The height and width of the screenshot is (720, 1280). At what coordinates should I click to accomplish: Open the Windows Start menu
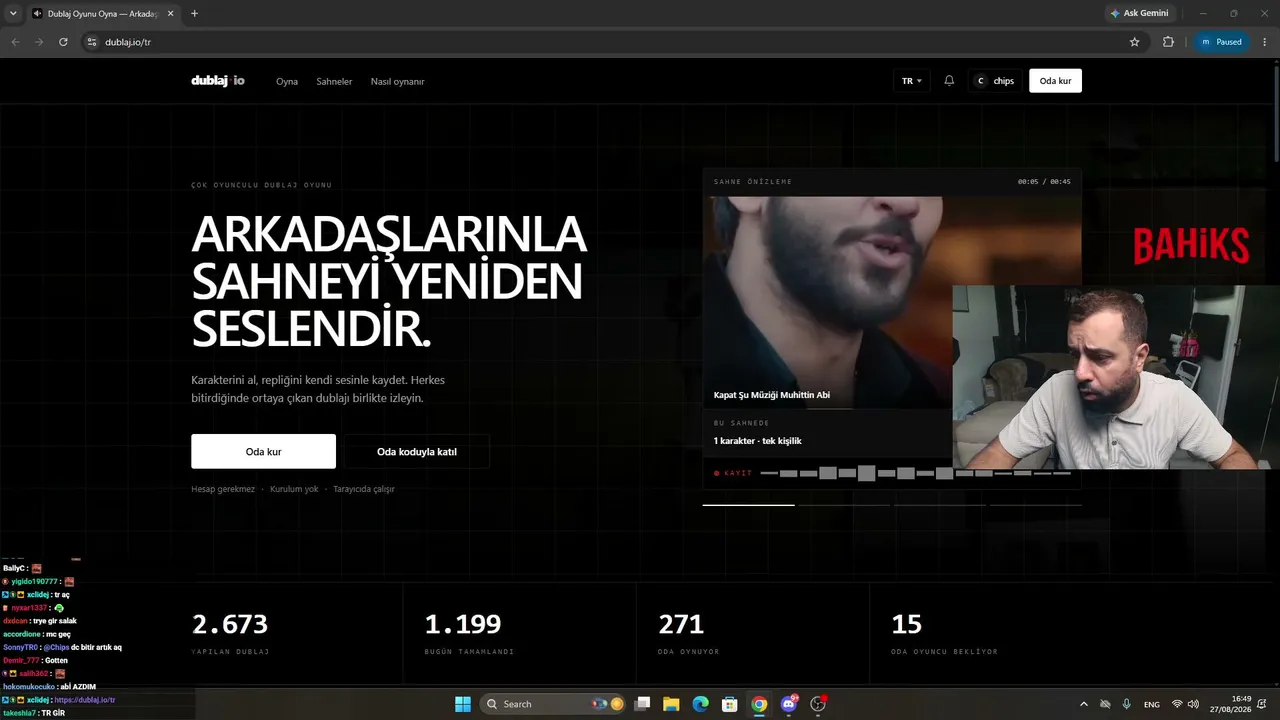tap(463, 704)
